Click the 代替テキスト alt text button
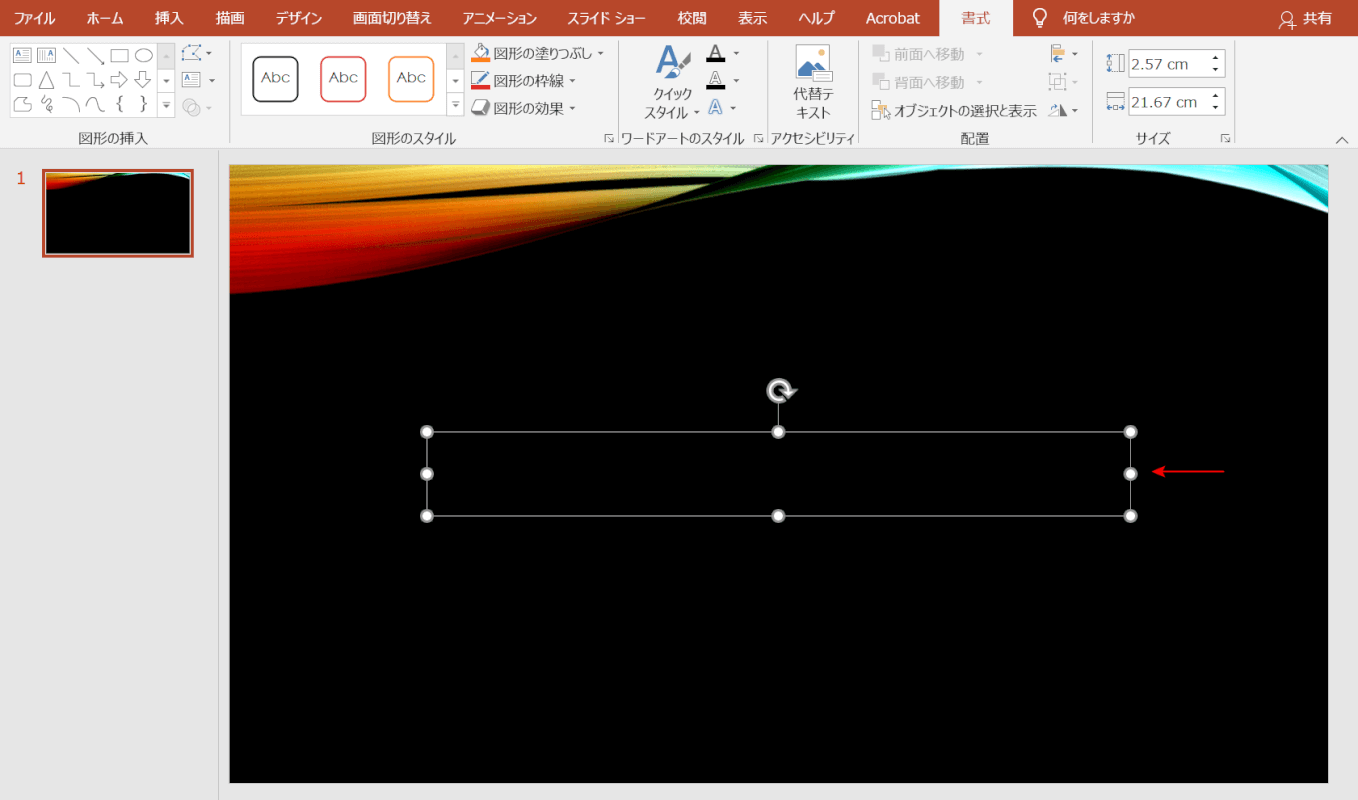Screen dimensions: 1358x800 813,83
